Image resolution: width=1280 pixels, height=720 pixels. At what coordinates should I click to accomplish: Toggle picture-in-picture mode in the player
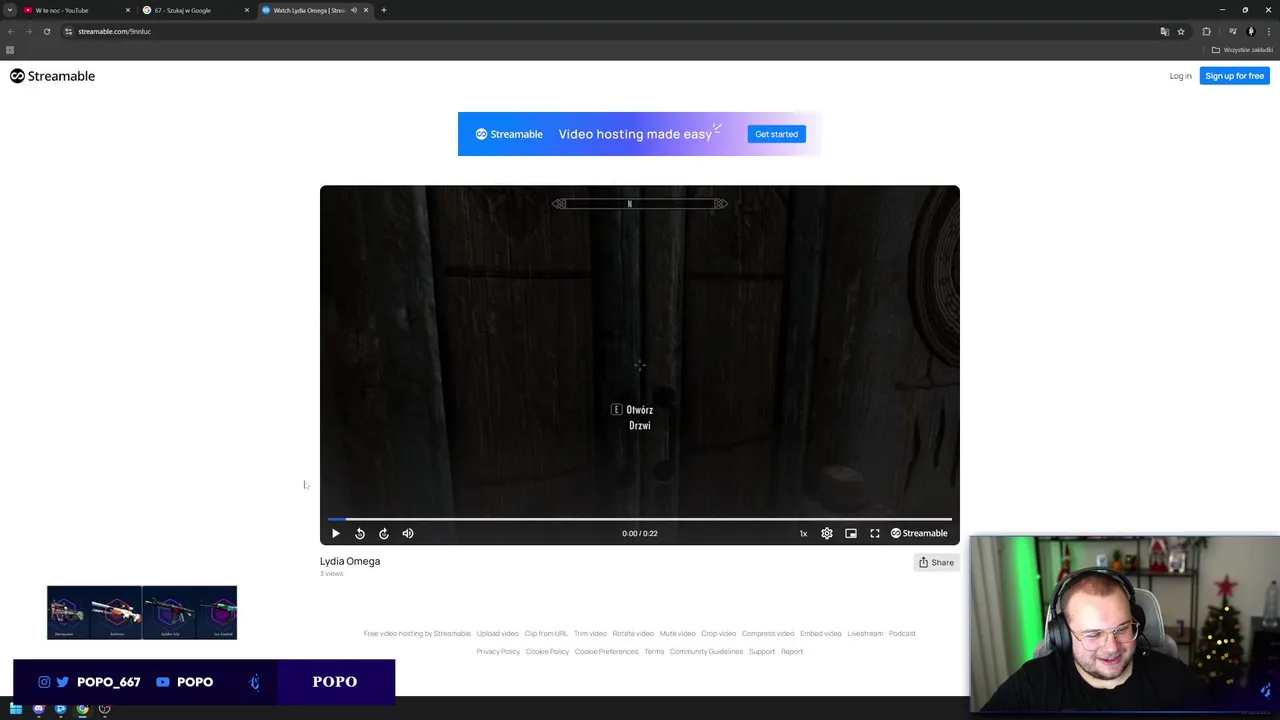click(851, 533)
